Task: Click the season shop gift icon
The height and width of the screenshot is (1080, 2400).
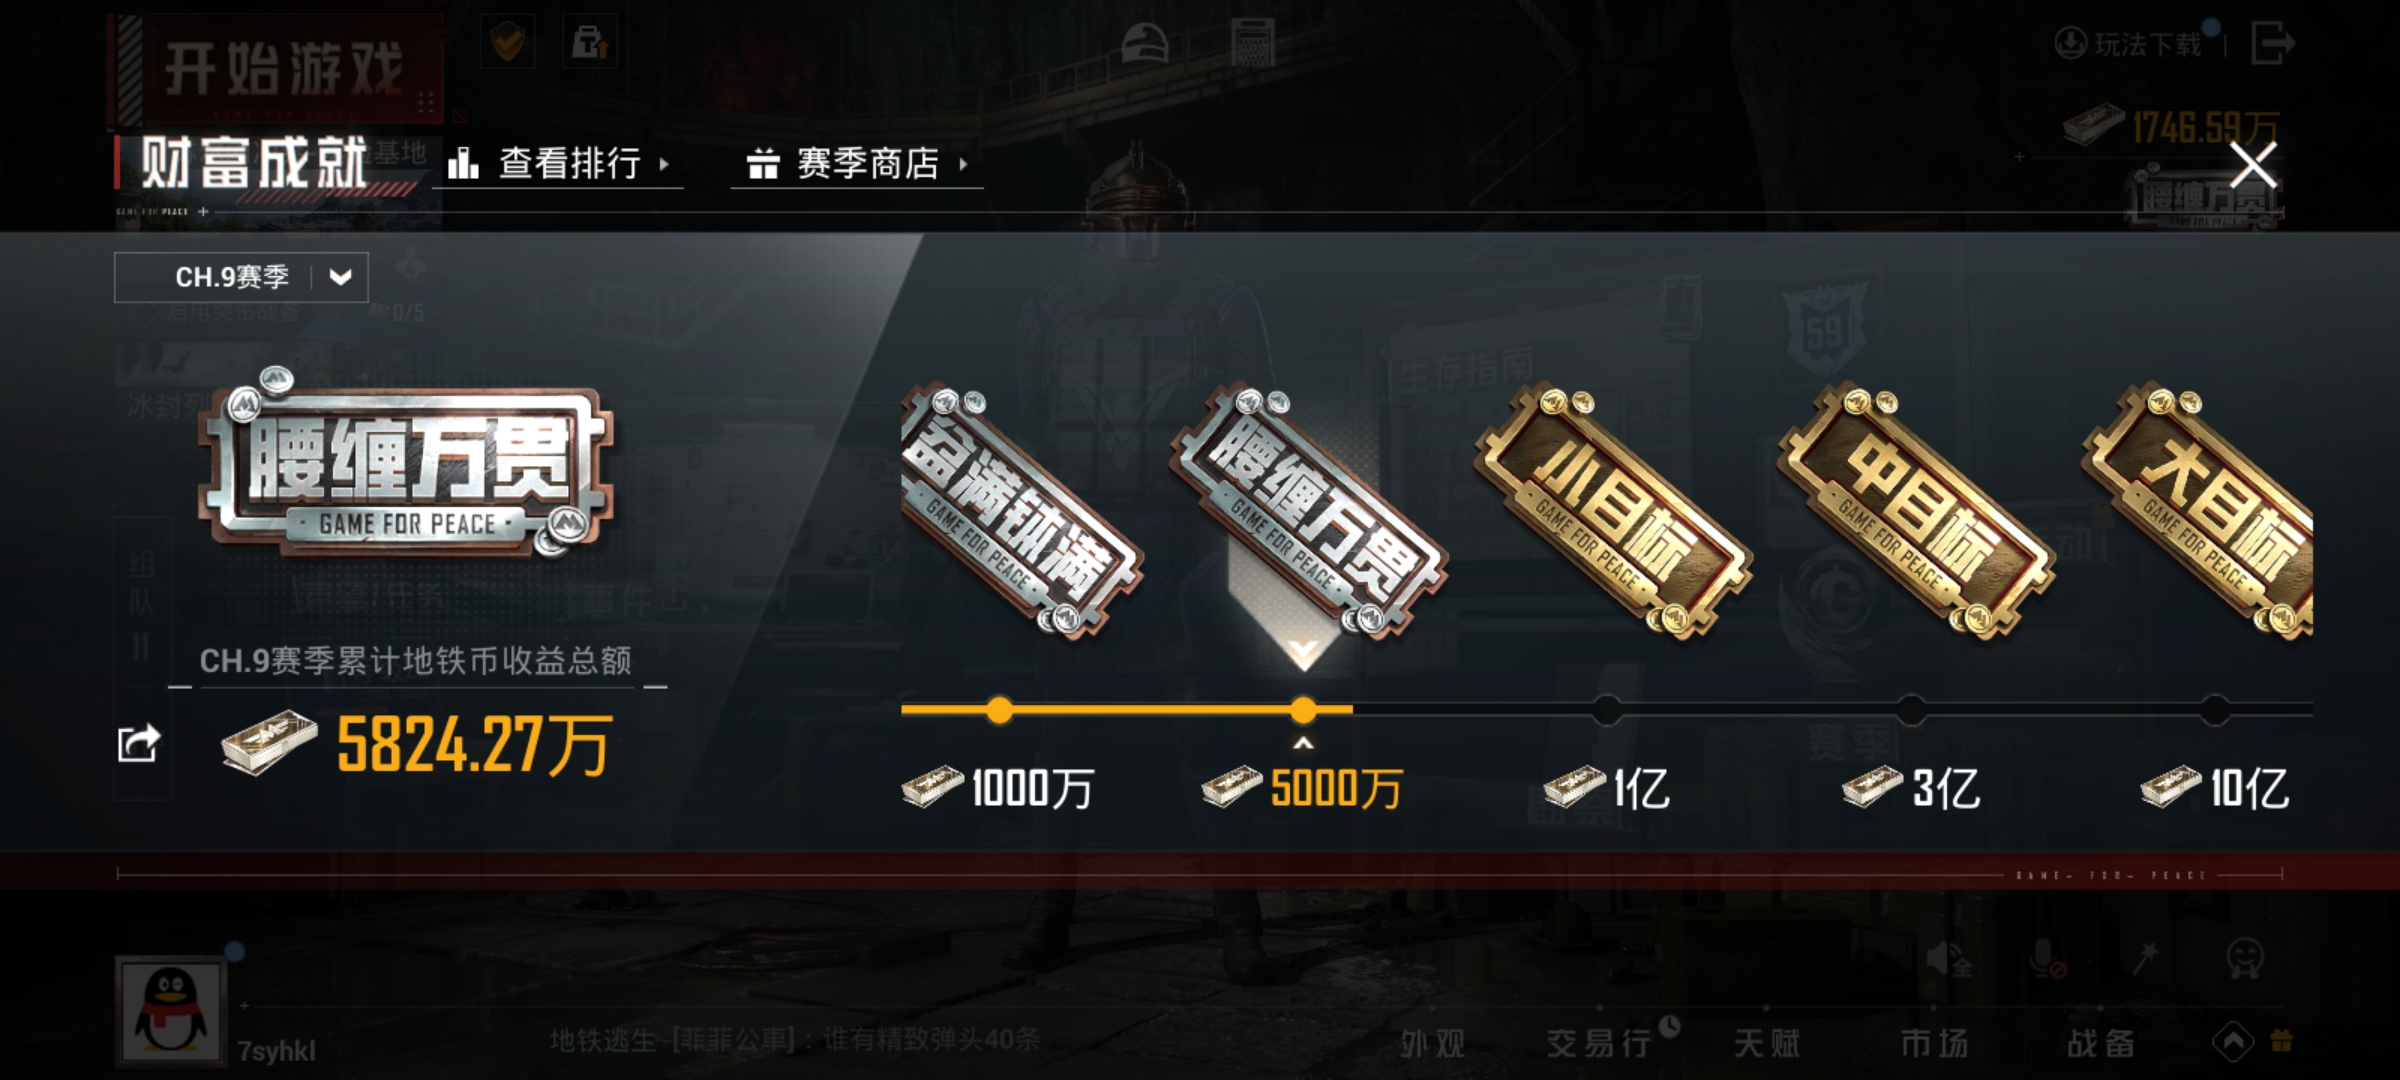Action: click(x=763, y=163)
